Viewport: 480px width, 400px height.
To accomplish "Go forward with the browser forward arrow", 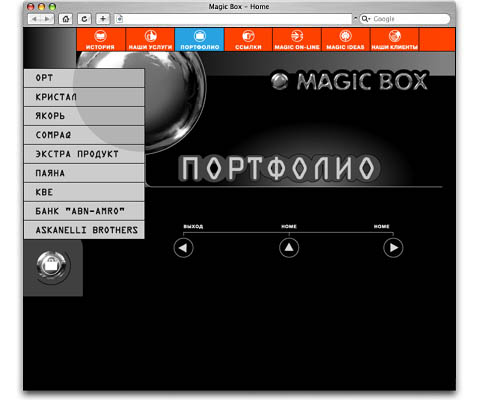I will pyautogui.click(x=47, y=19).
